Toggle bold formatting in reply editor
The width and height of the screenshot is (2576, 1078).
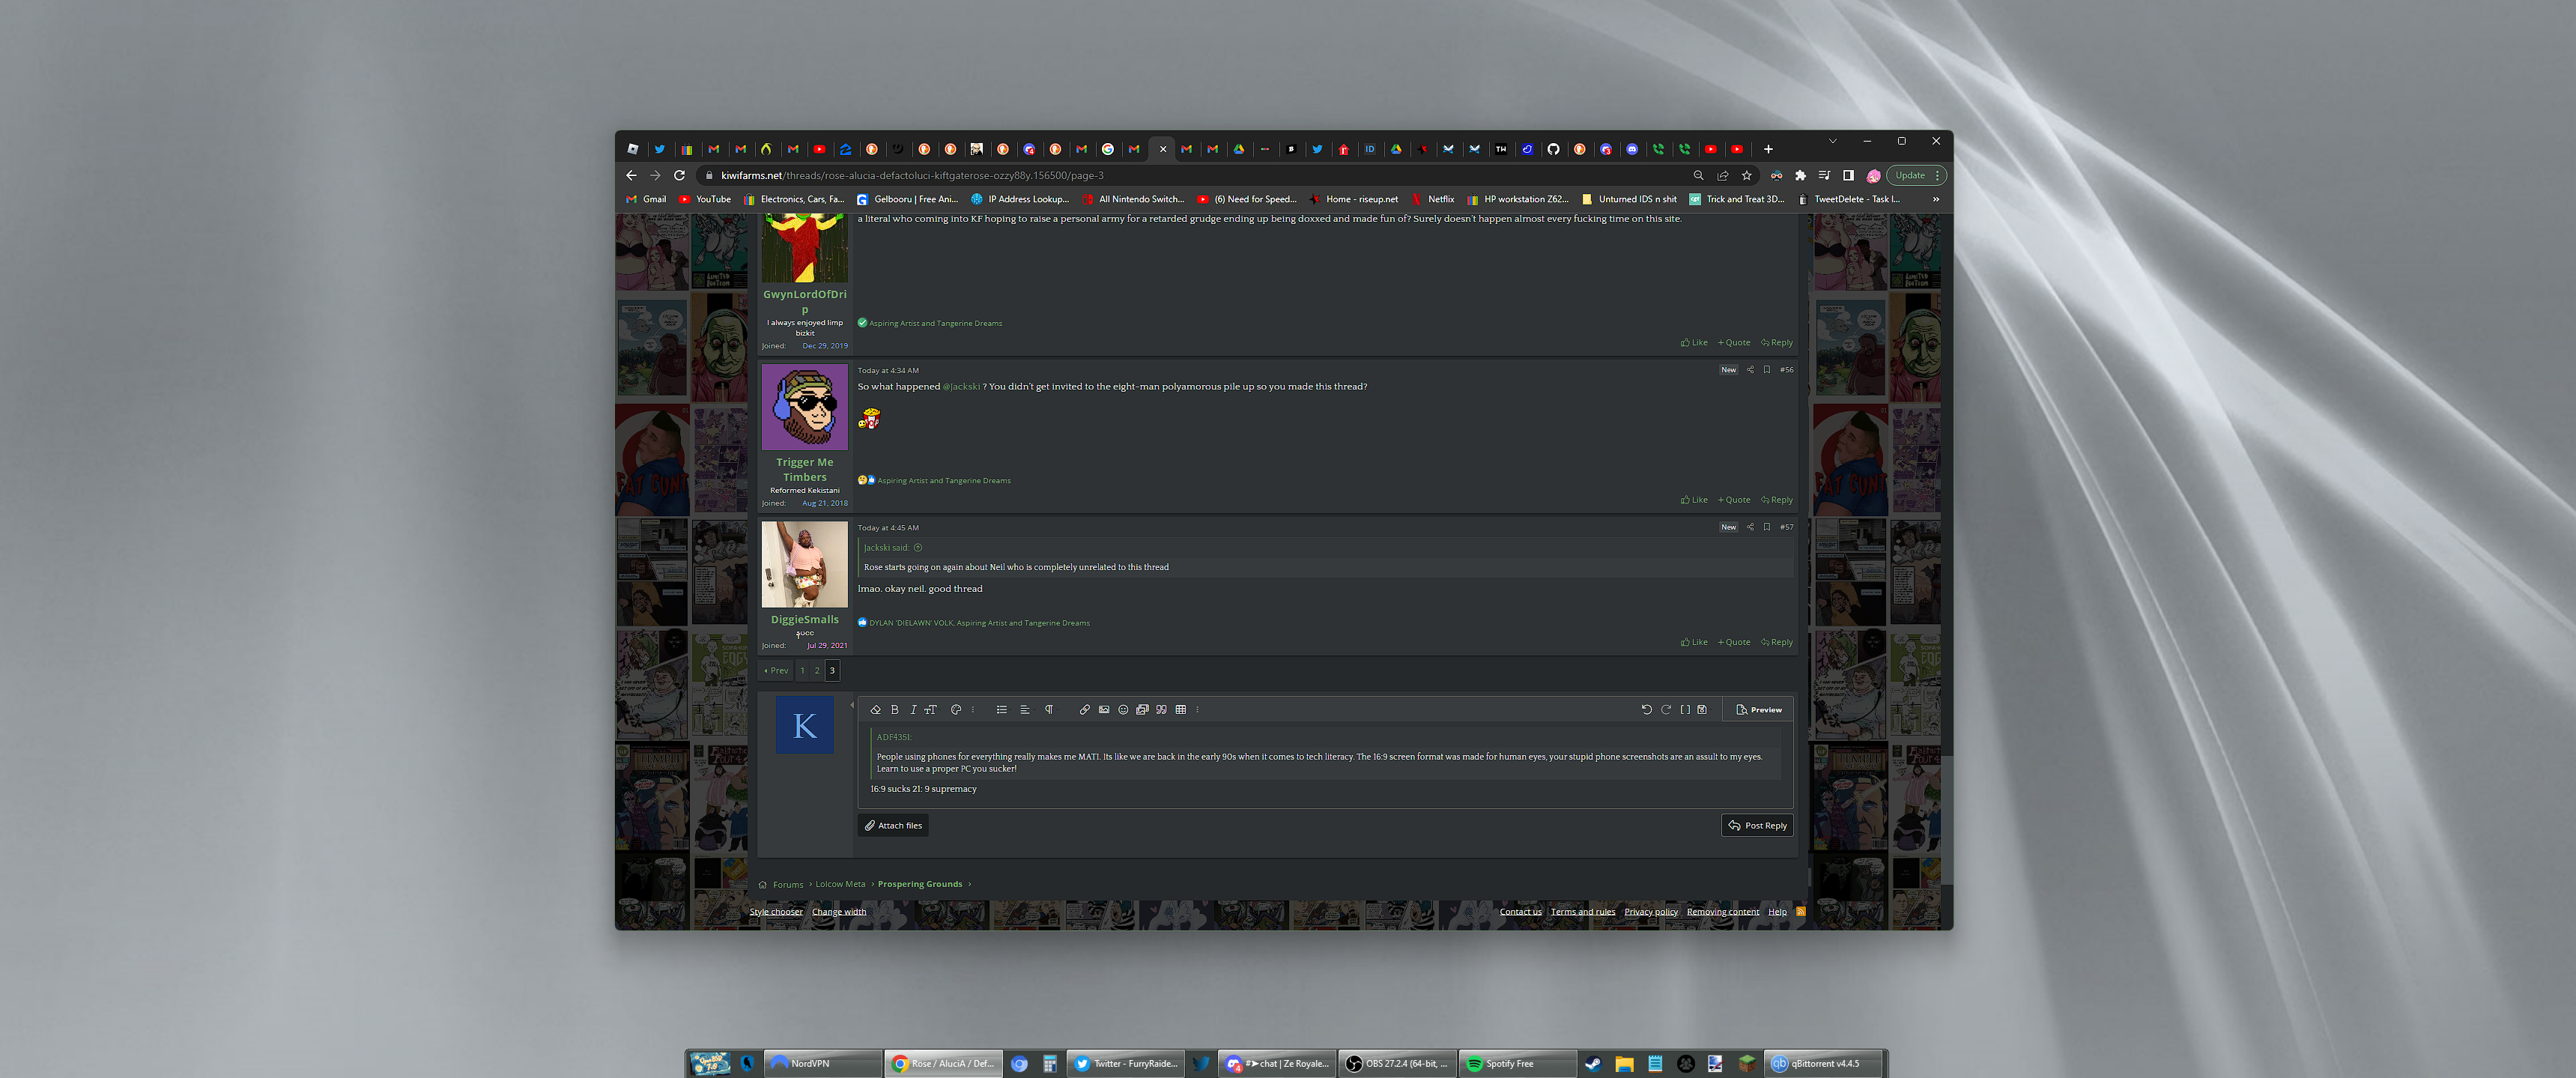coord(895,710)
